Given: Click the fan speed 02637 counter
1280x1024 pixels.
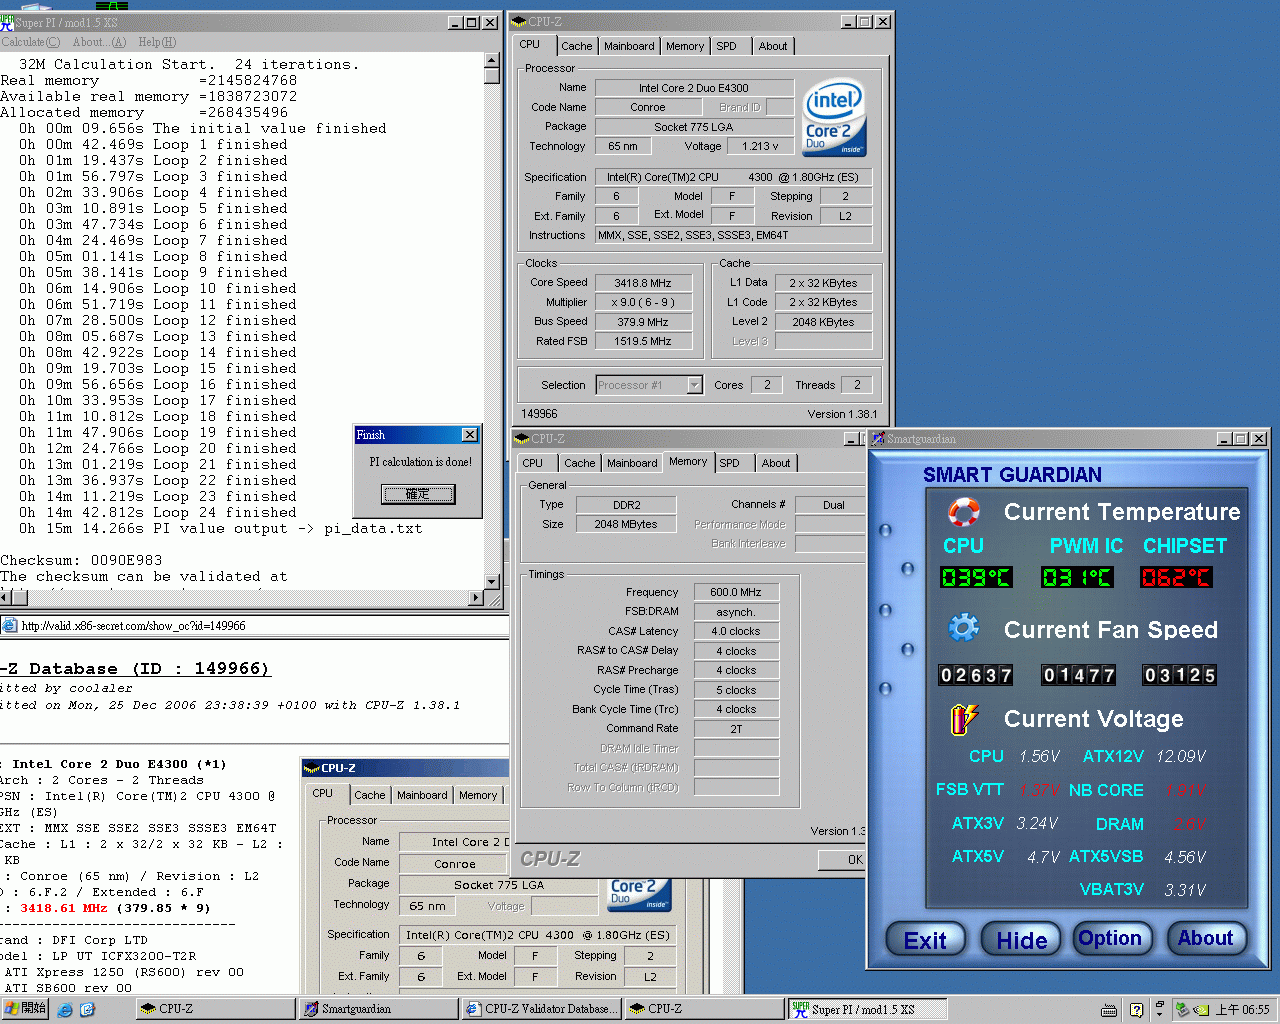Looking at the screenshot, I should [976, 675].
